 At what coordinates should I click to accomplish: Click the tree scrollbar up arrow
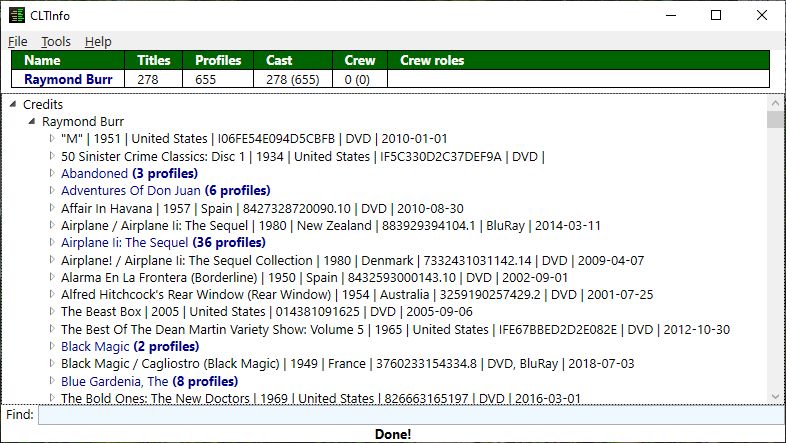pos(775,103)
